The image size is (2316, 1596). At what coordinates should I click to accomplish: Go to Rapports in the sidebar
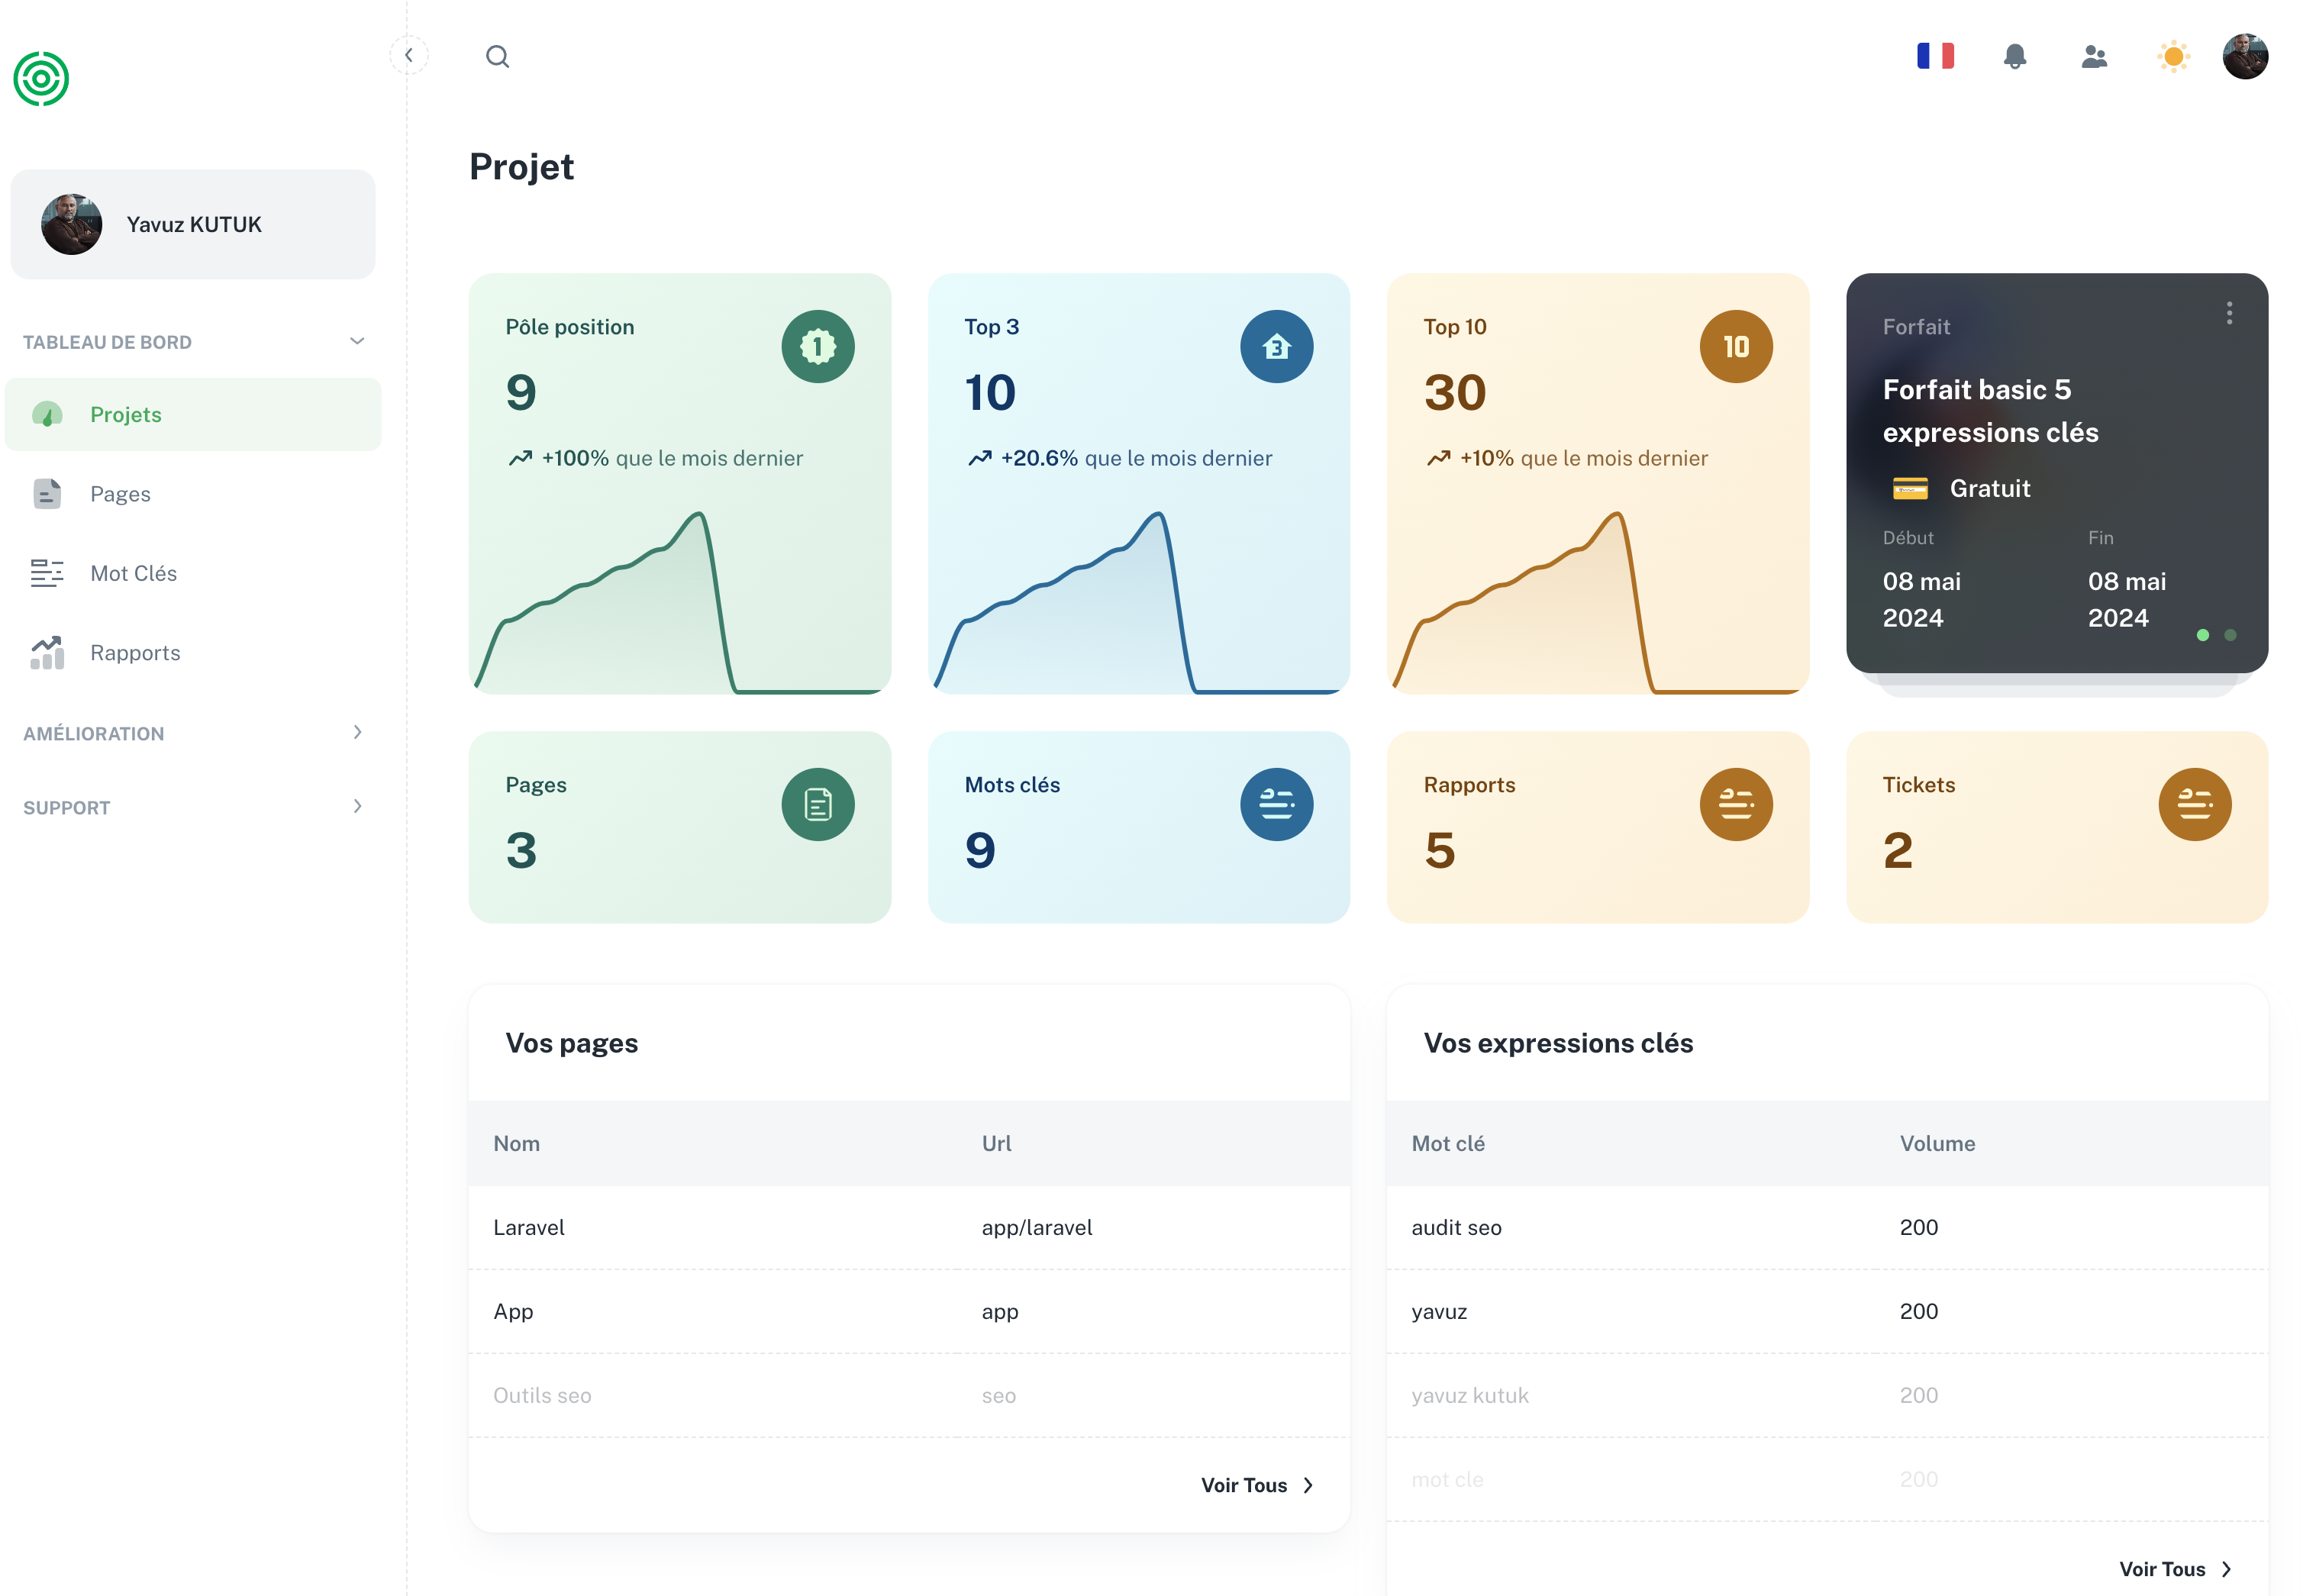[x=135, y=653]
